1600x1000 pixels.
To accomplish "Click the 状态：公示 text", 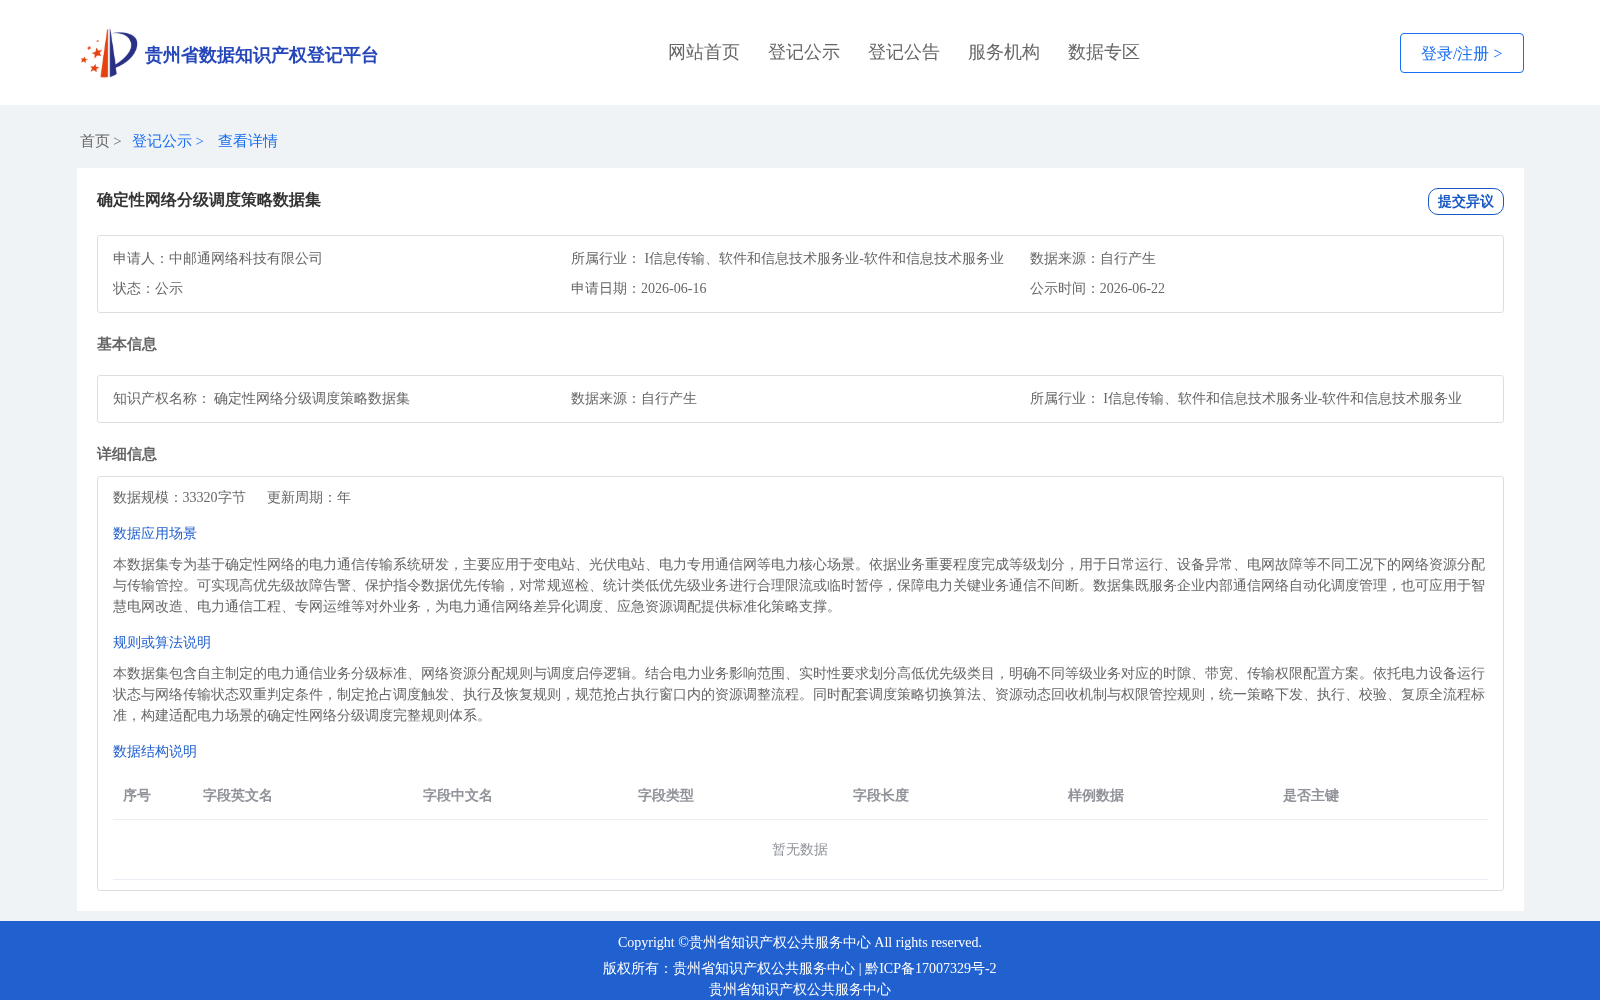I will (x=148, y=288).
